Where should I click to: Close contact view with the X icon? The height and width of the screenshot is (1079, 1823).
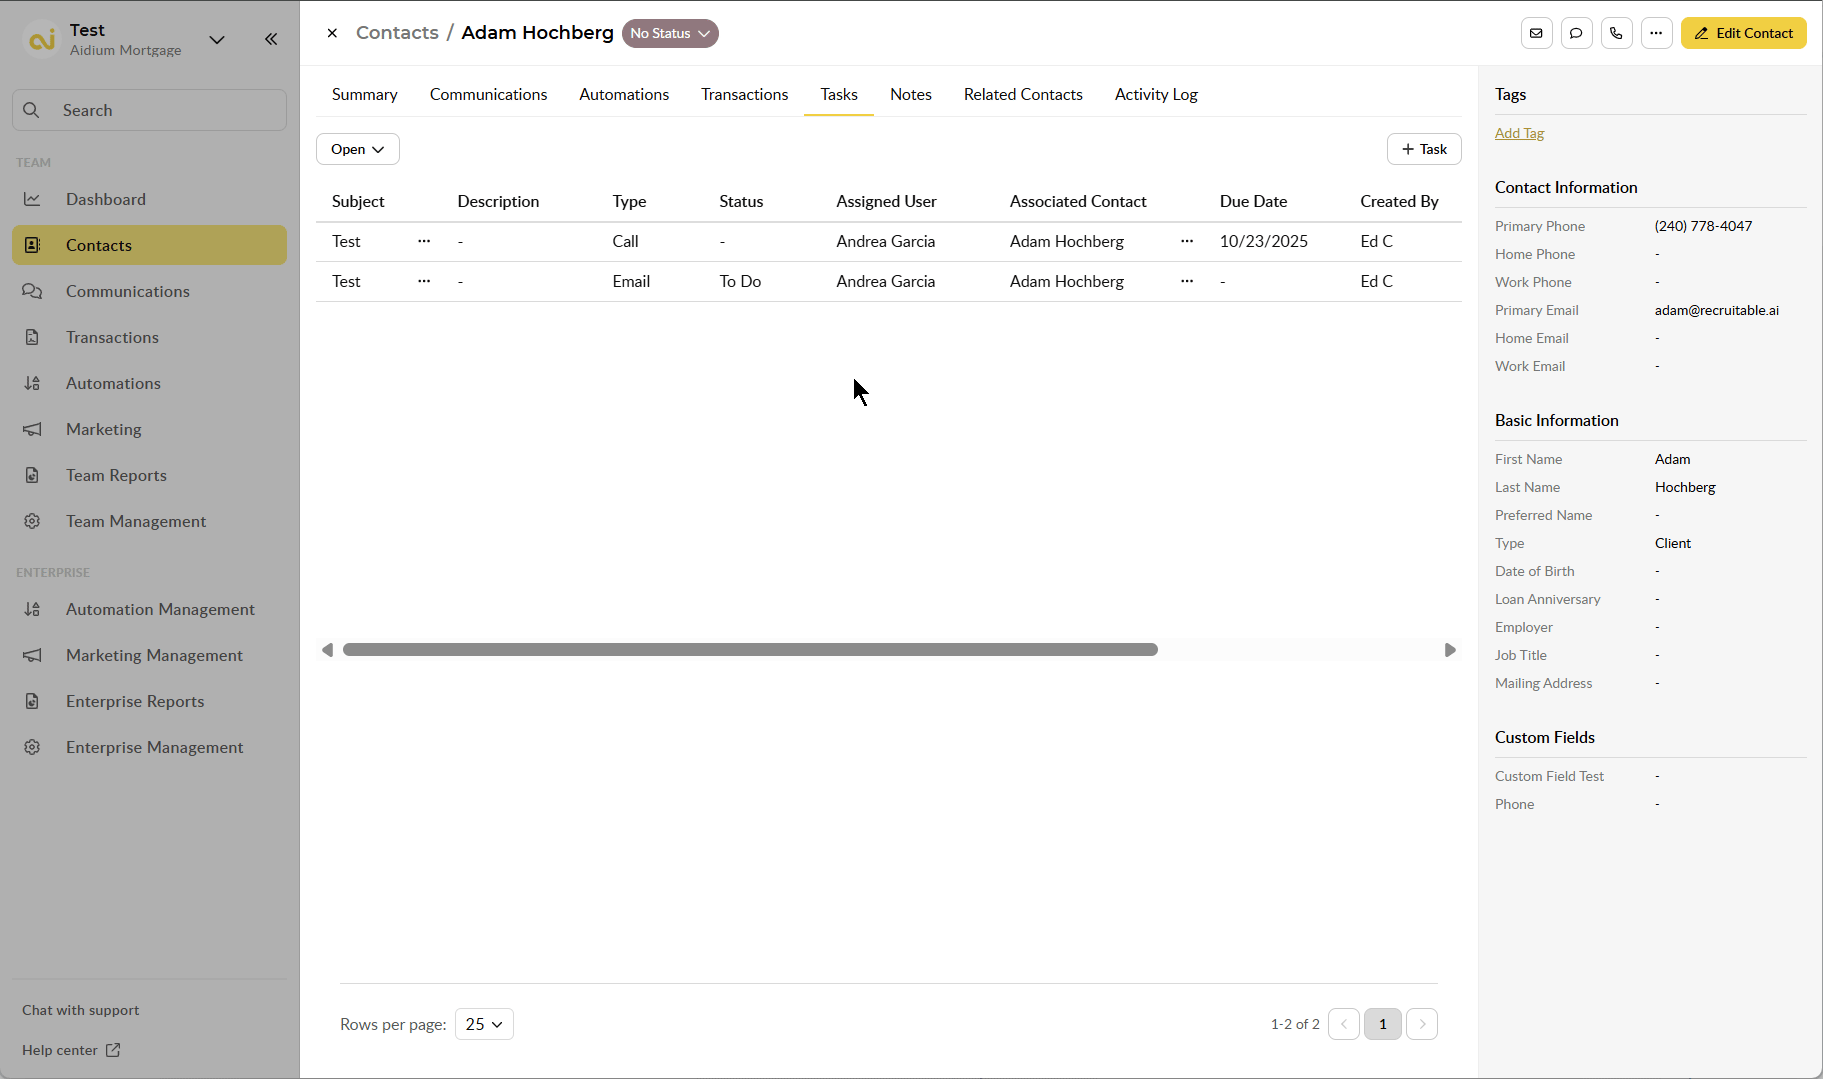click(332, 33)
